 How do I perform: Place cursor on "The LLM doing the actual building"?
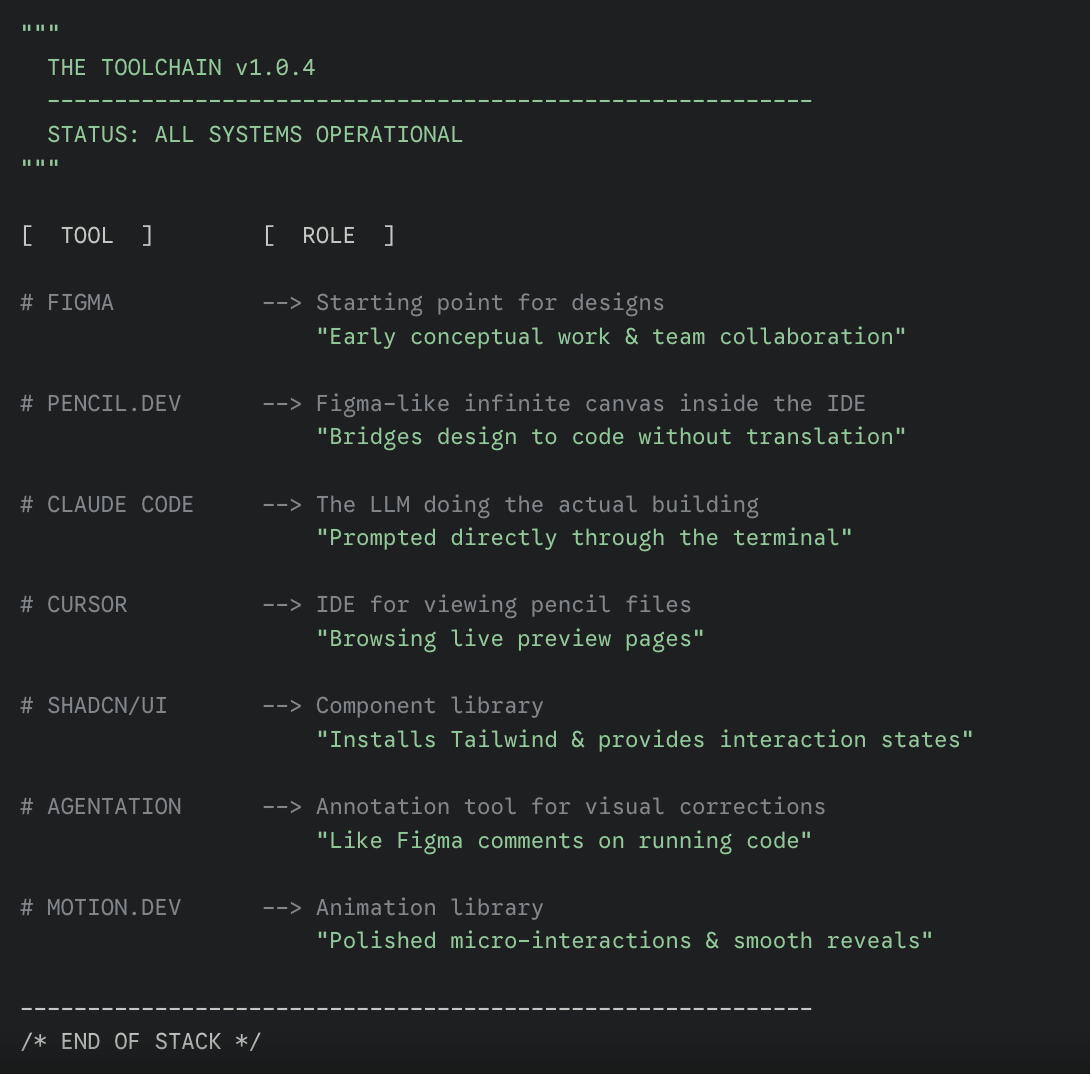click(537, 505)
